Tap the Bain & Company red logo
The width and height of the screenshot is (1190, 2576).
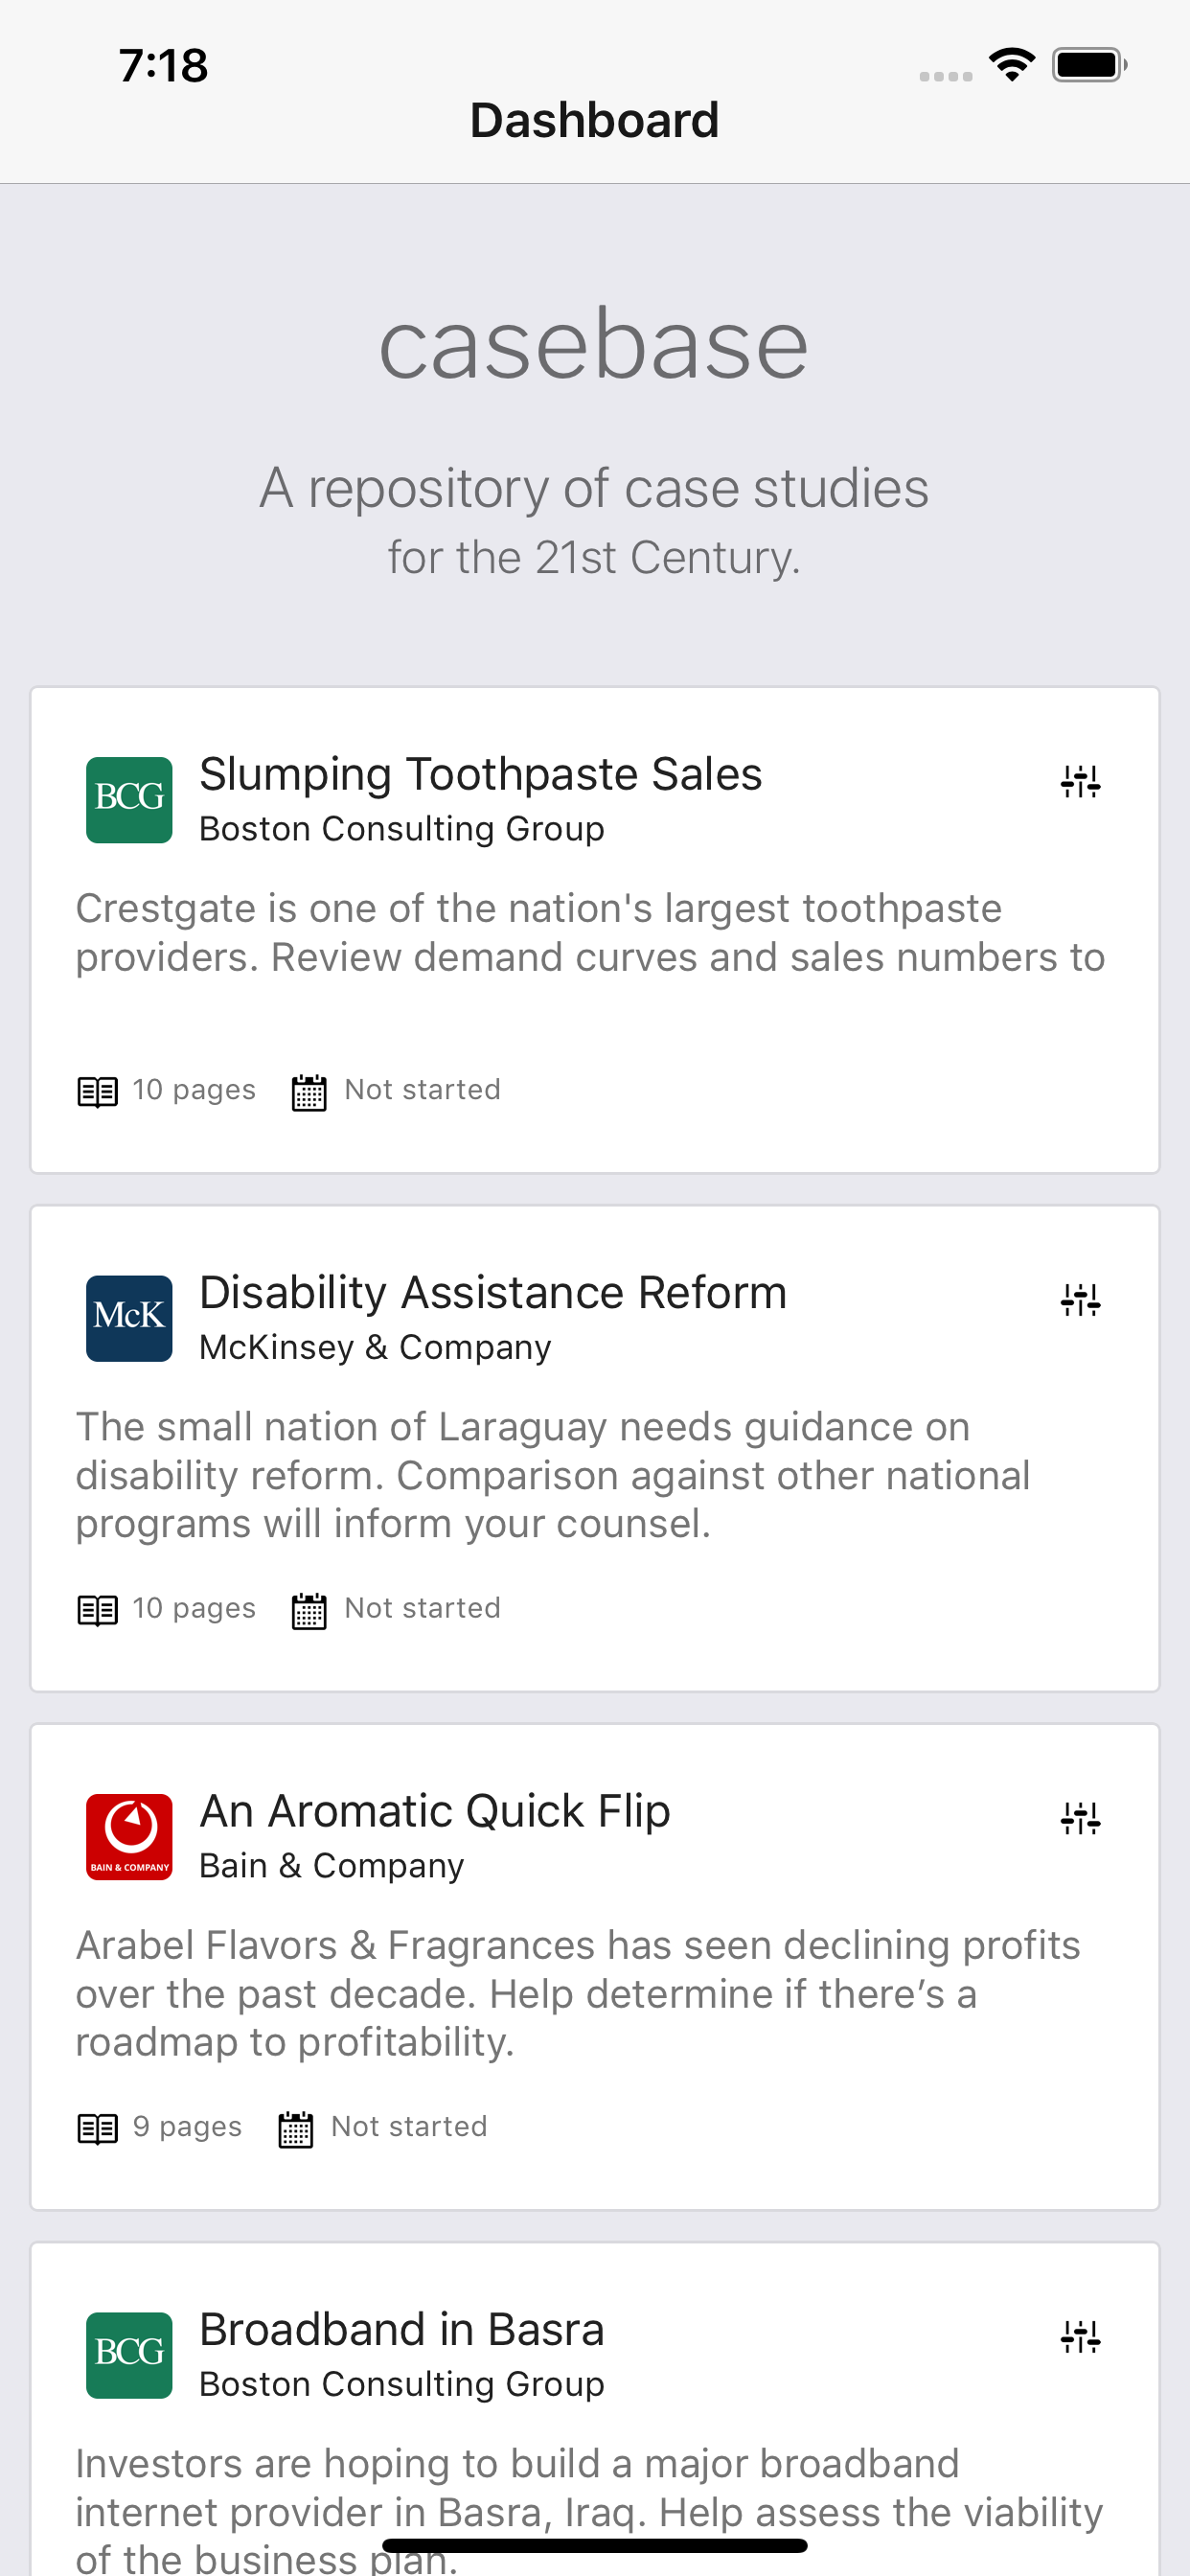[x=129, y=1837]
